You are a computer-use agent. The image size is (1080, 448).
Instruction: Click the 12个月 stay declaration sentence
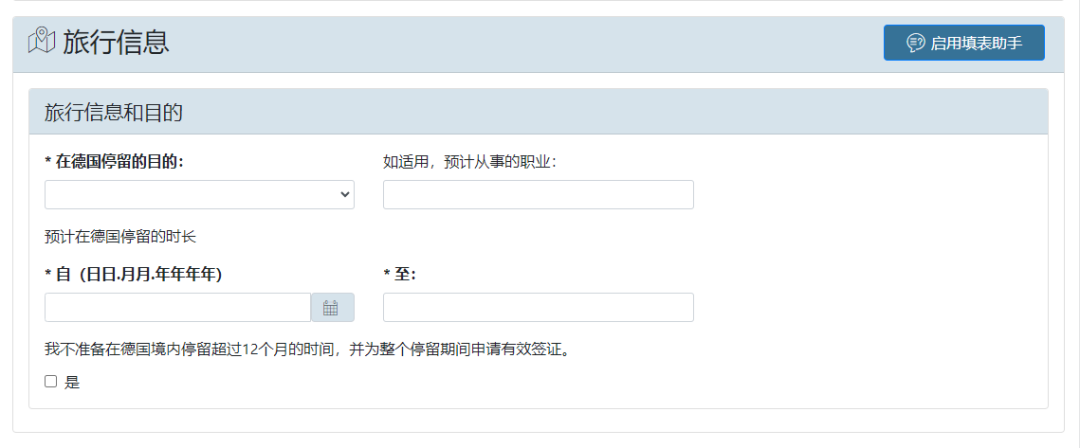309,349
